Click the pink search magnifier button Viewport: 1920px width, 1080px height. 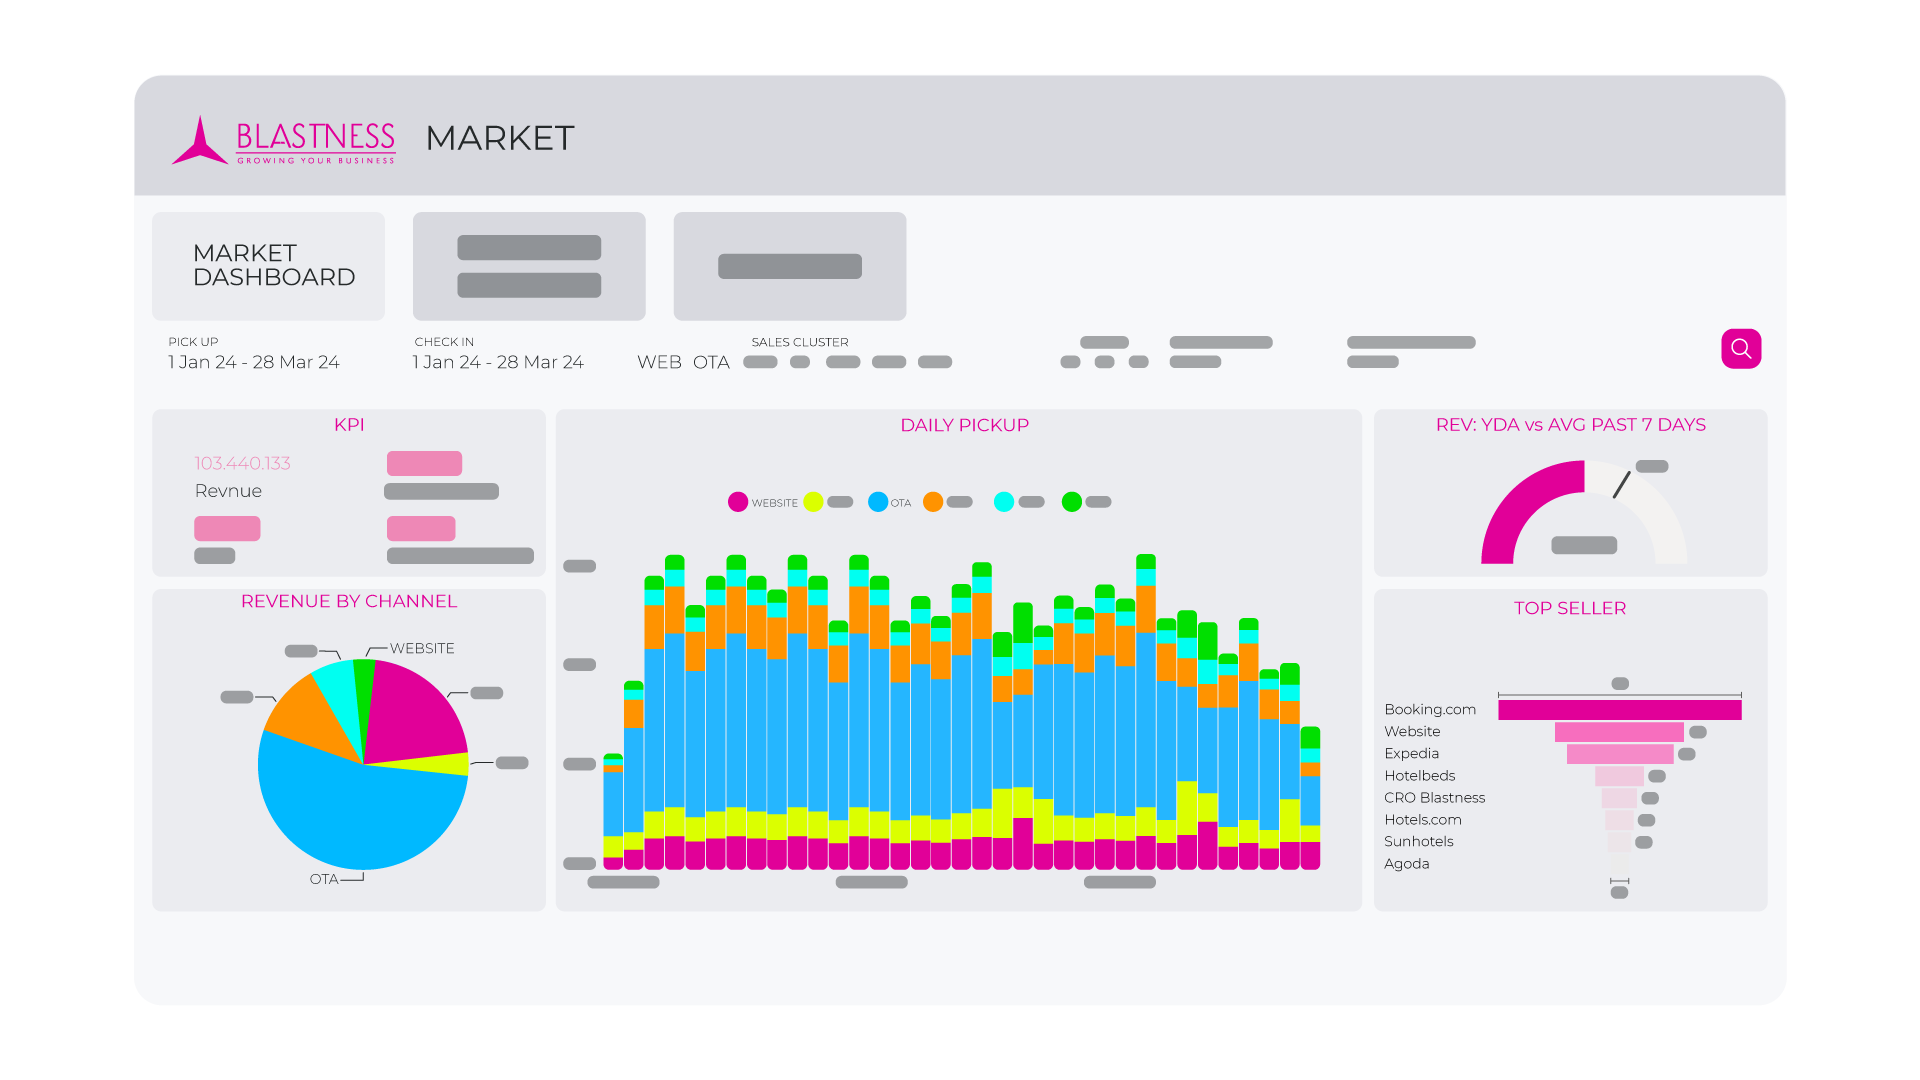click(x=1740, y=349)
